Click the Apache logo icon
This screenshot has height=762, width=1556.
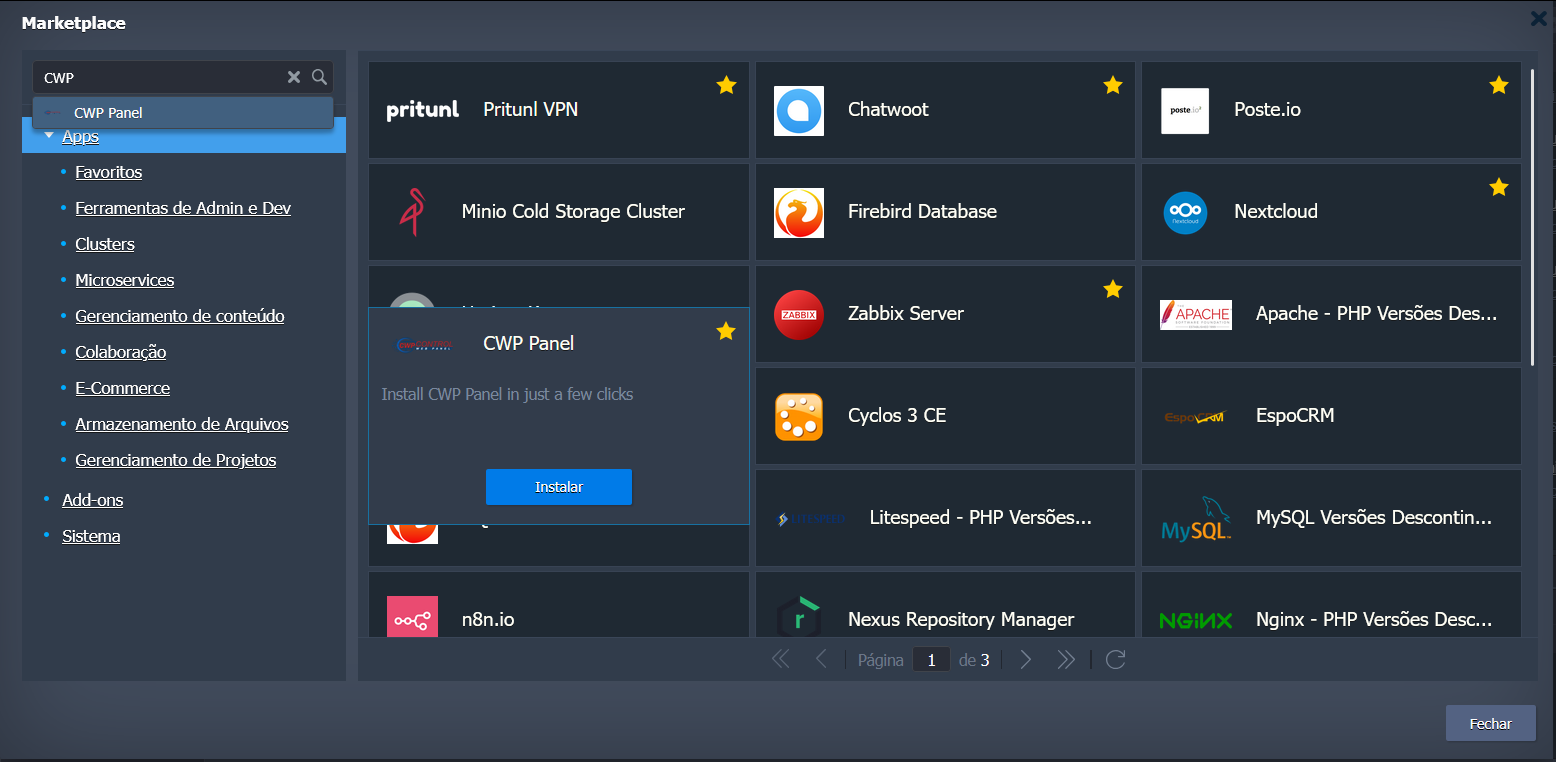[x=1196, y=314]
